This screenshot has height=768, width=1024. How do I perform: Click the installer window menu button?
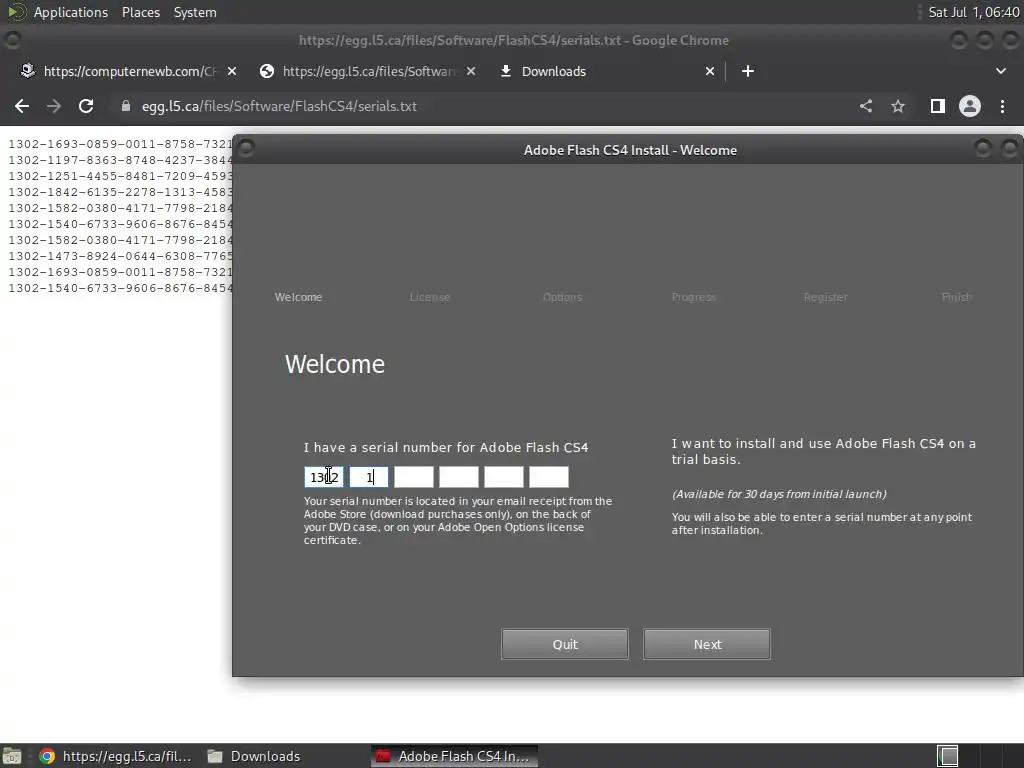point(246,150)
